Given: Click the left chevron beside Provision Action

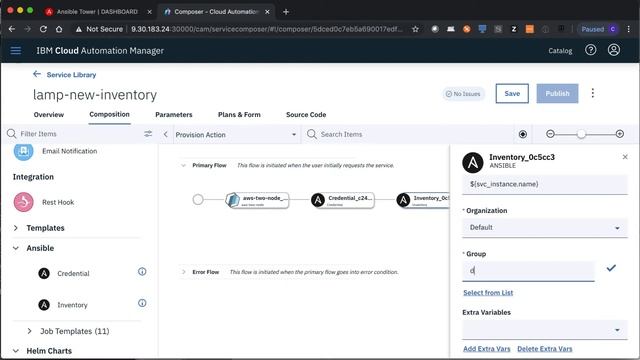Looking at the screenshot, I should tap(165, 134).
